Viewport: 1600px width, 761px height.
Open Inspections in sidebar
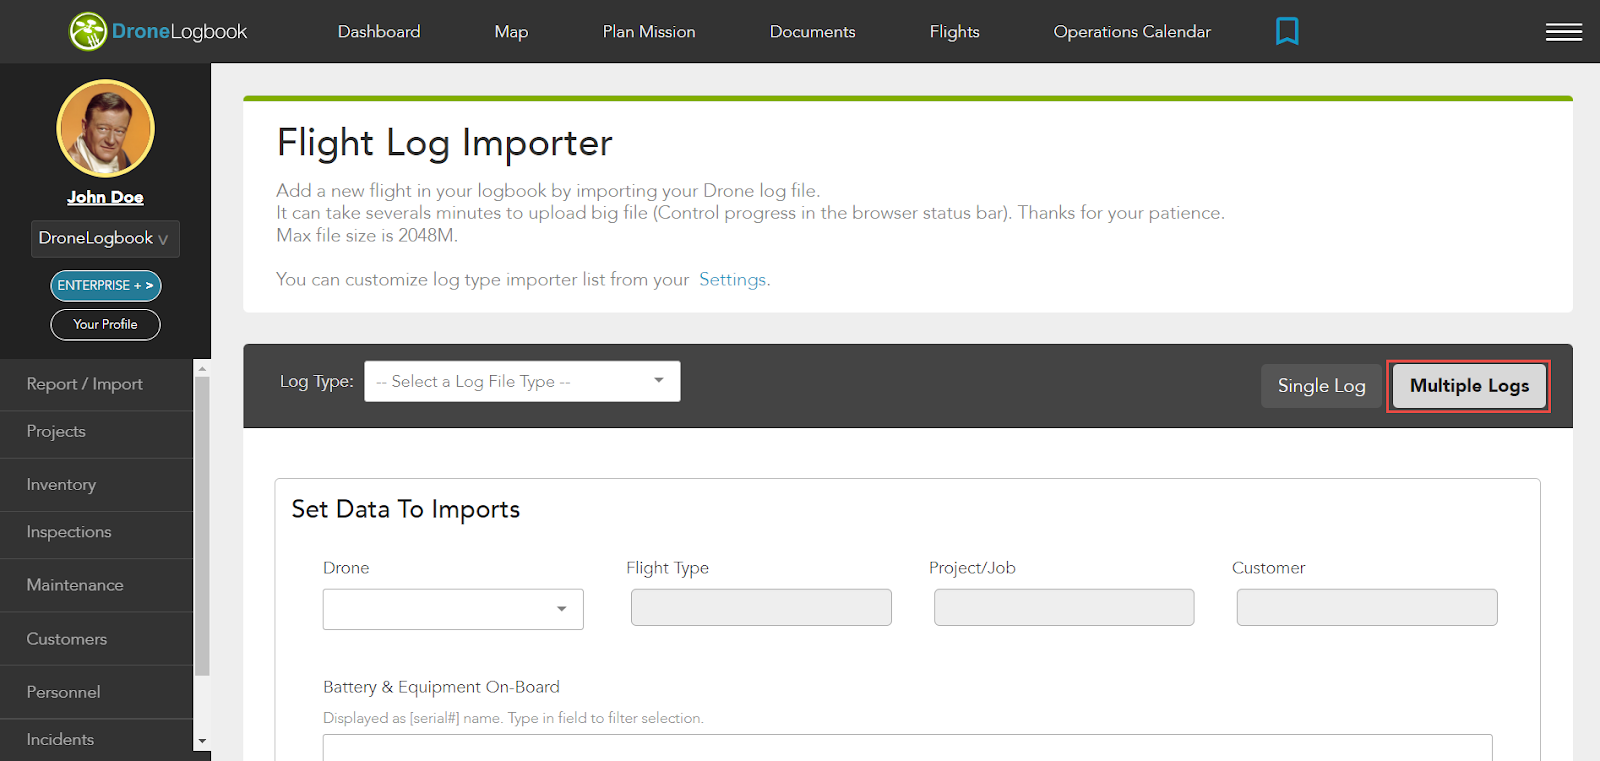(x=96, y=532)
